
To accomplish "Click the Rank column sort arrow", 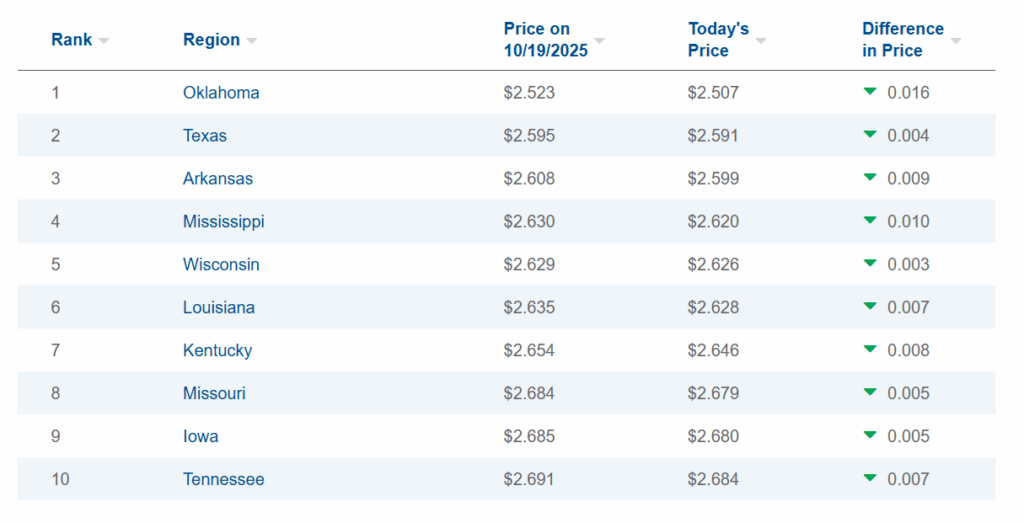I will point(104,41).
